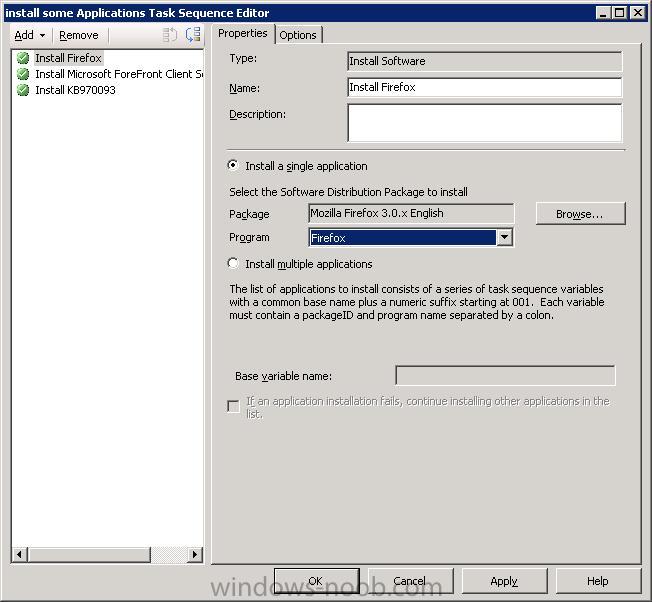652x602 pixels.
Task: Expand the Program dropdown arrow
Action: pos(504,237)
